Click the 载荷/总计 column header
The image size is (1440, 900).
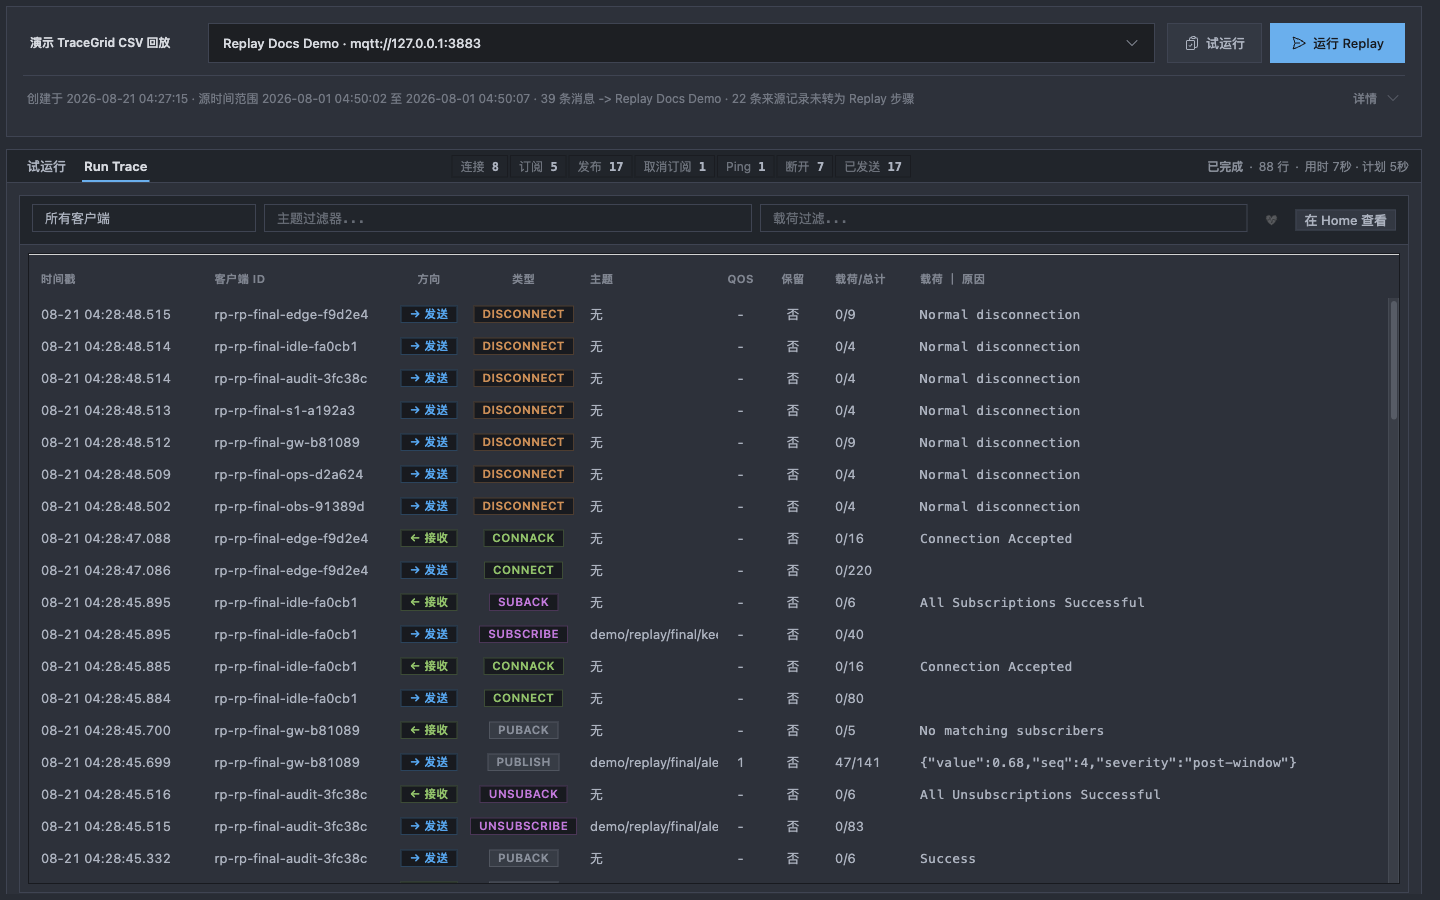(x=860, y=279)
